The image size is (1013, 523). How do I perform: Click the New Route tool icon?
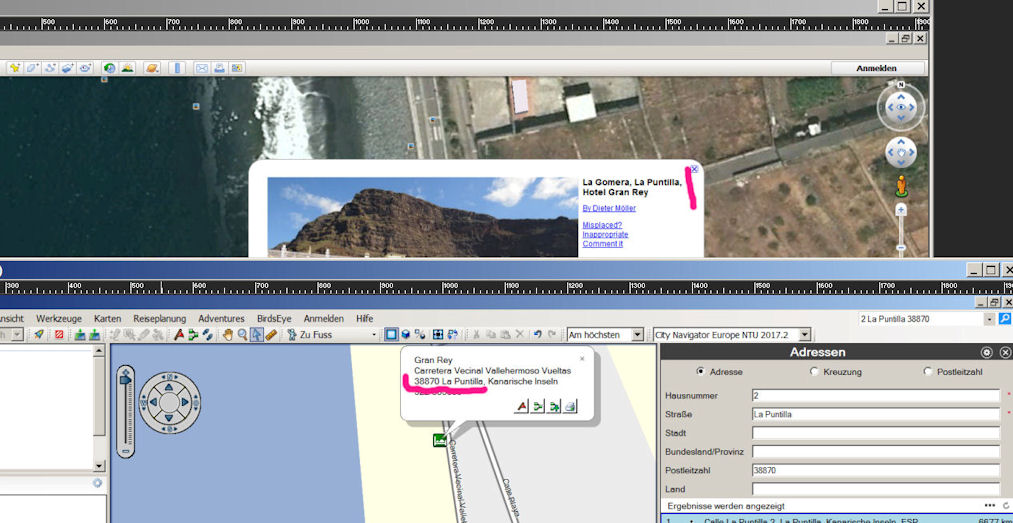(x=193, y=334)
